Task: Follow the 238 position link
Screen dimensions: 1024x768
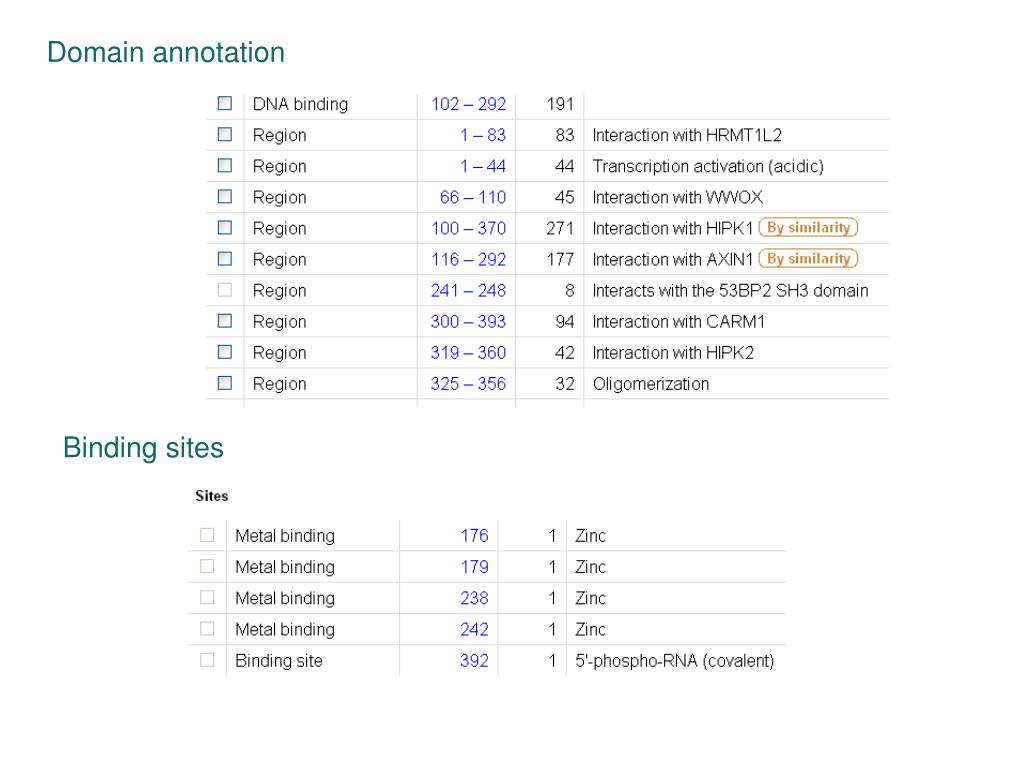Action: [474, 598]
